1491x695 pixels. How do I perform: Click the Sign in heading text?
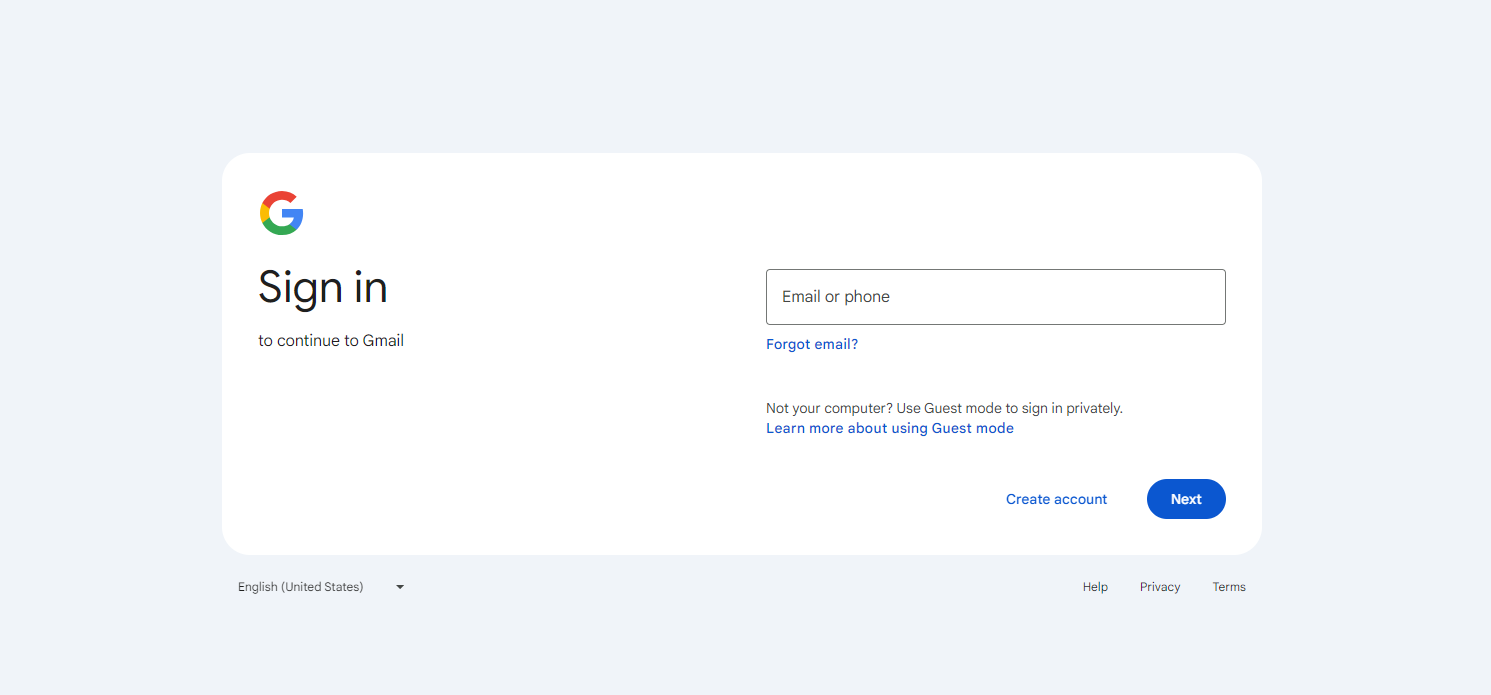click(323, 288)
